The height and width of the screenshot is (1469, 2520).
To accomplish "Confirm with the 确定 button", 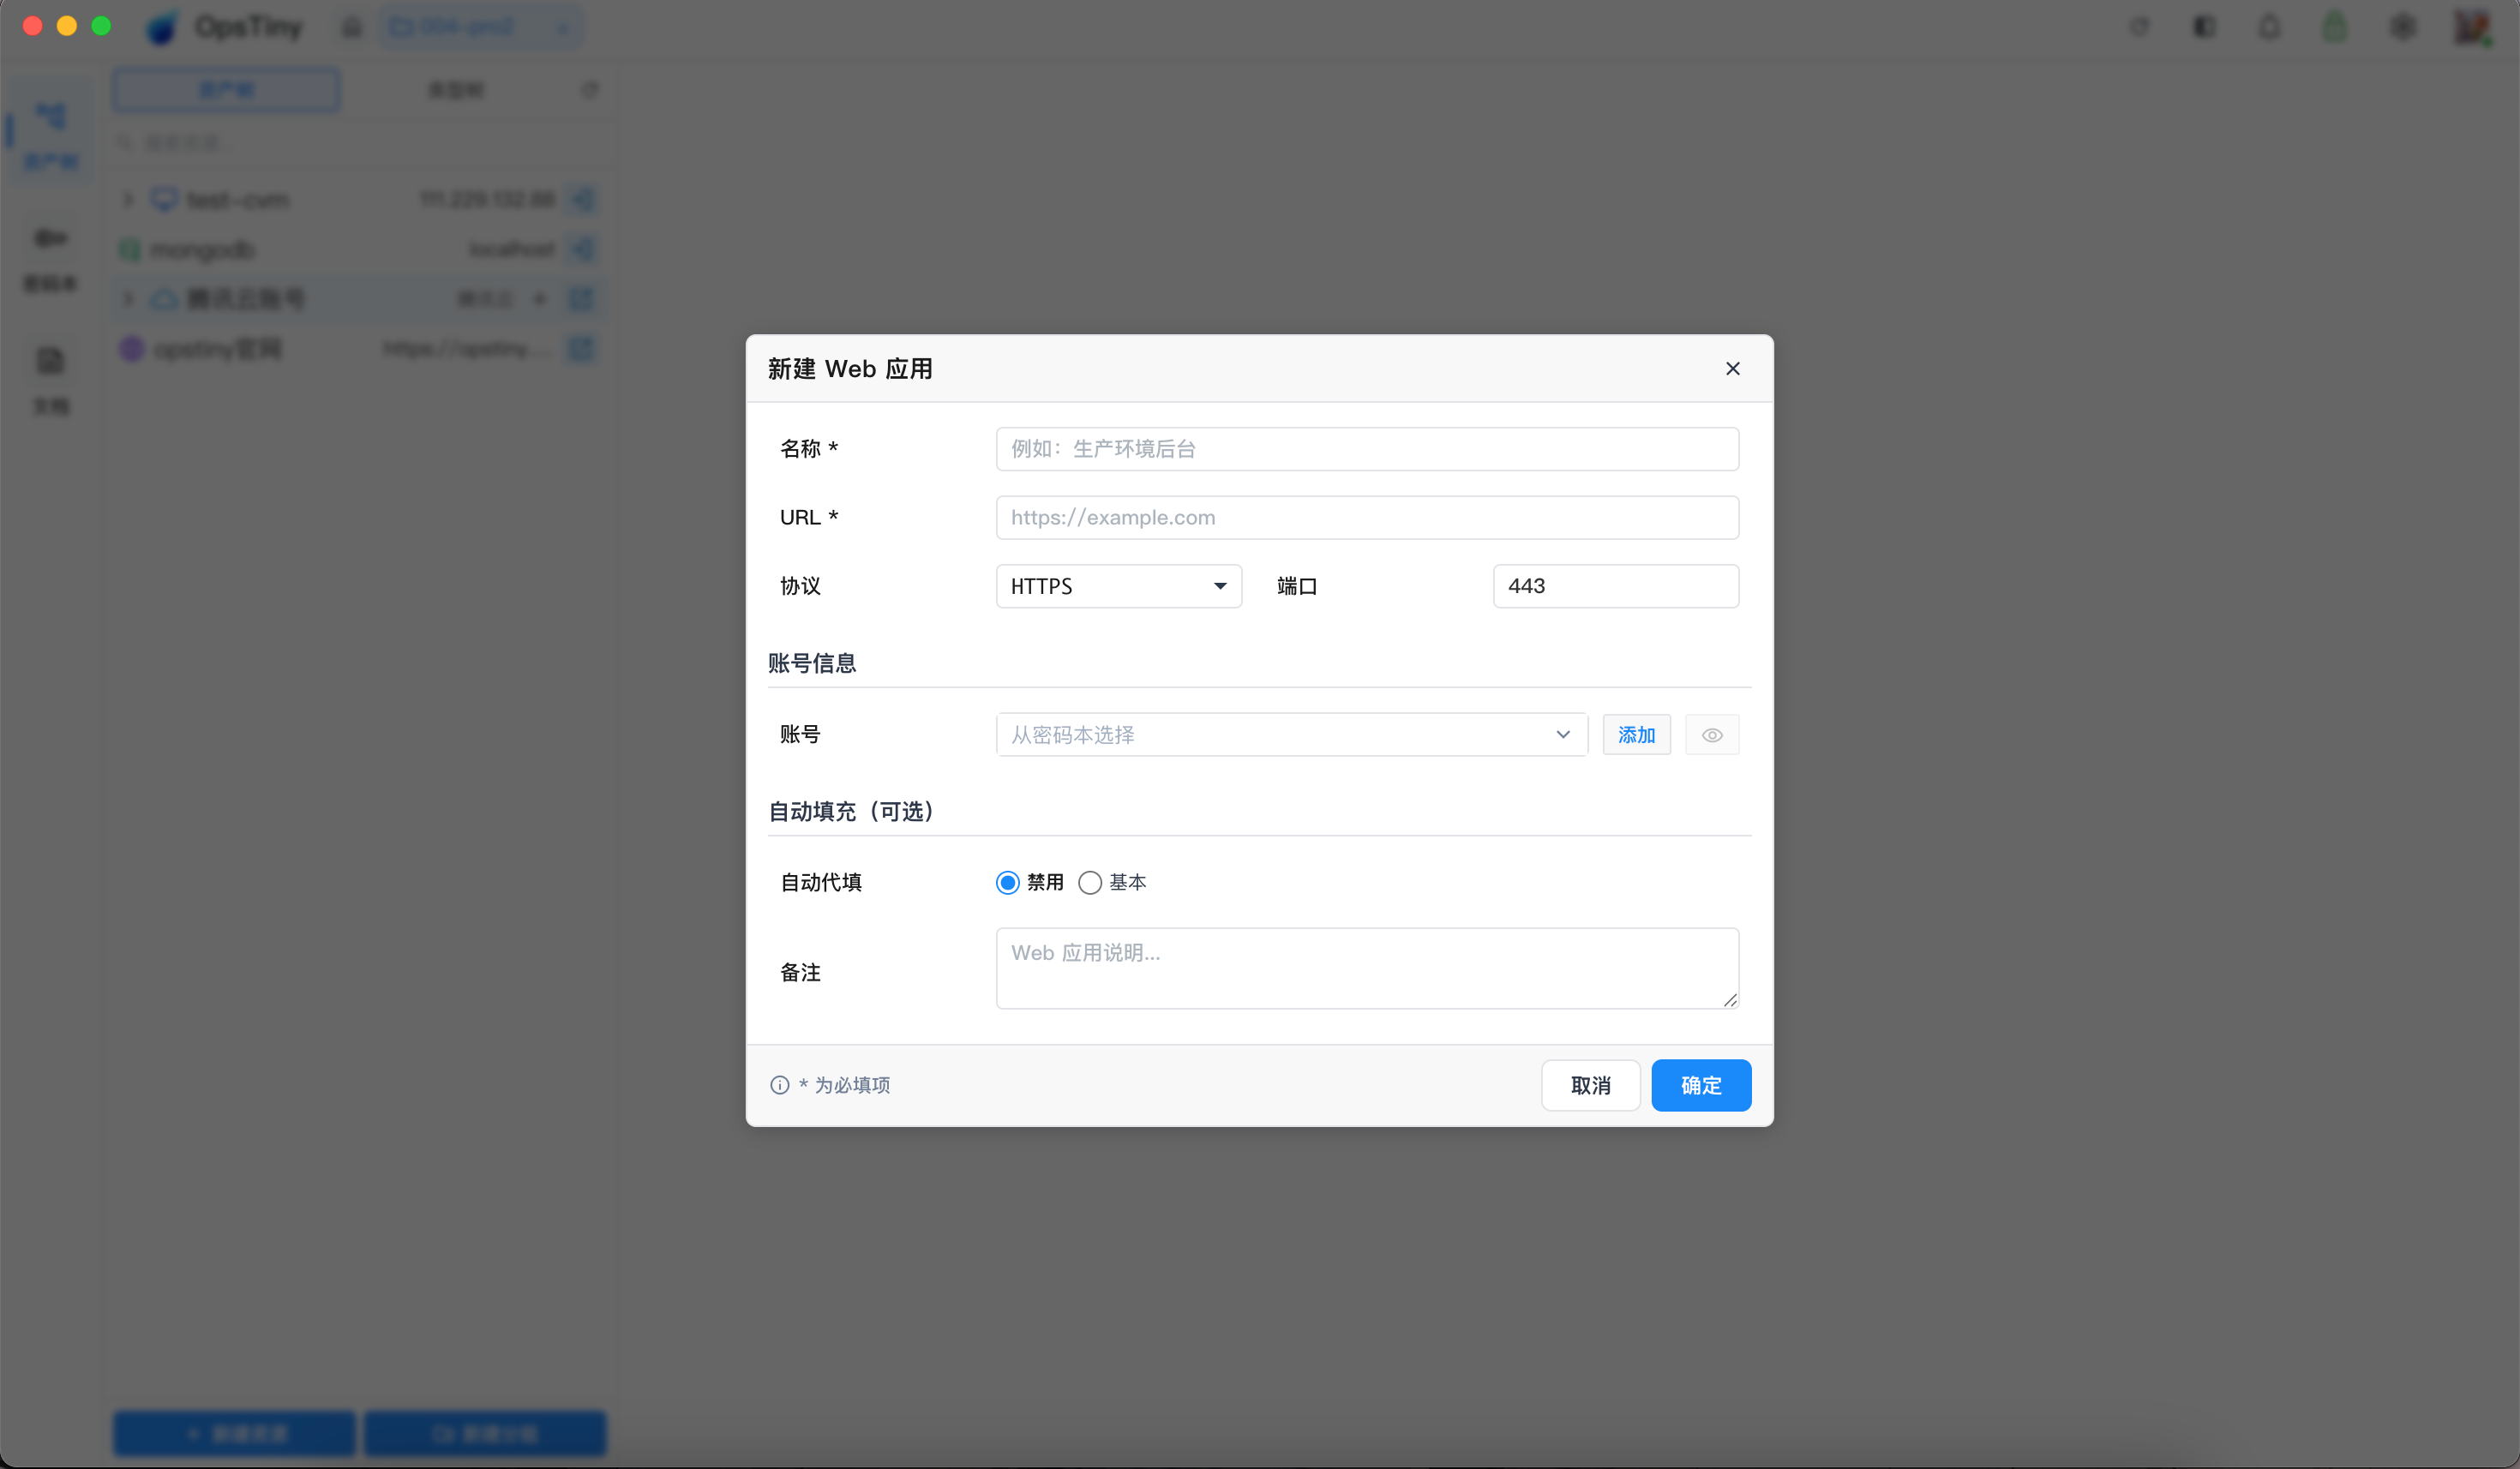I will (x=1701, y=1085).
